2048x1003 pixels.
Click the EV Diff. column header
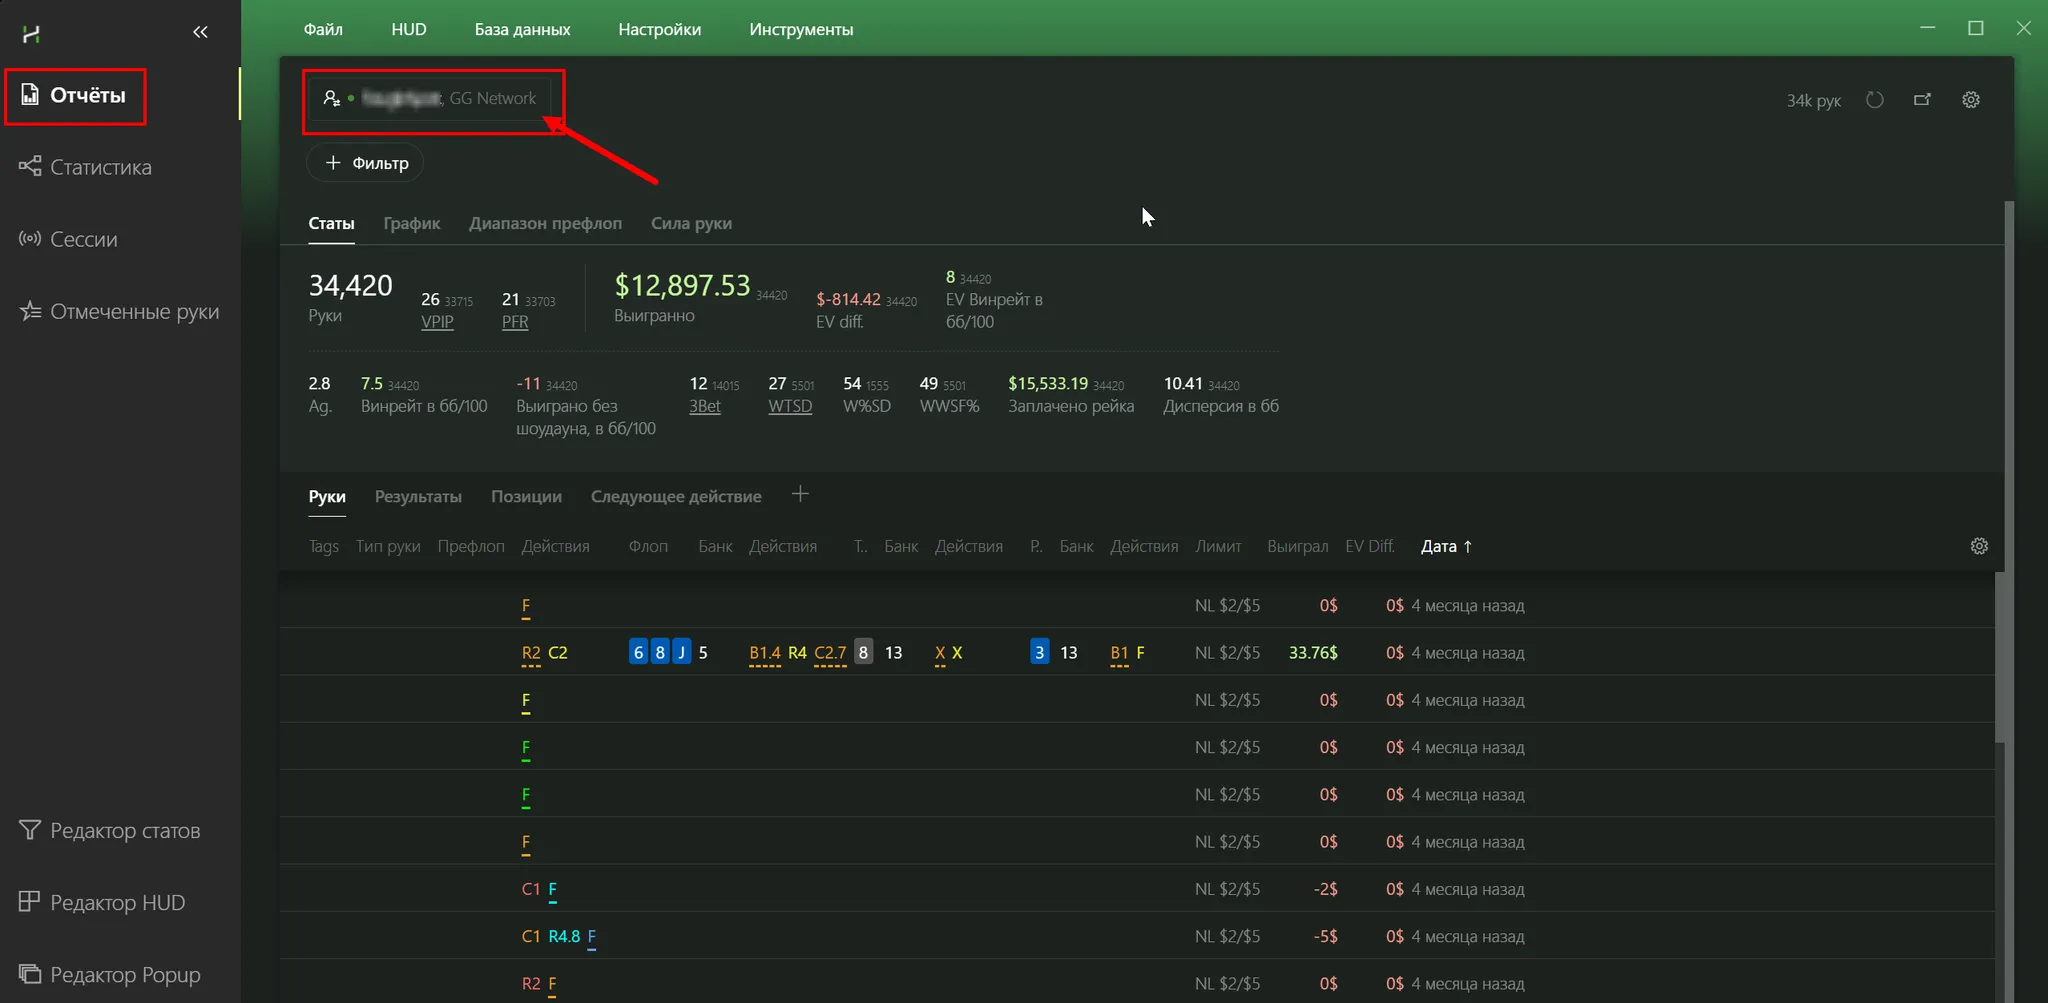click(x=1370, y=546)
